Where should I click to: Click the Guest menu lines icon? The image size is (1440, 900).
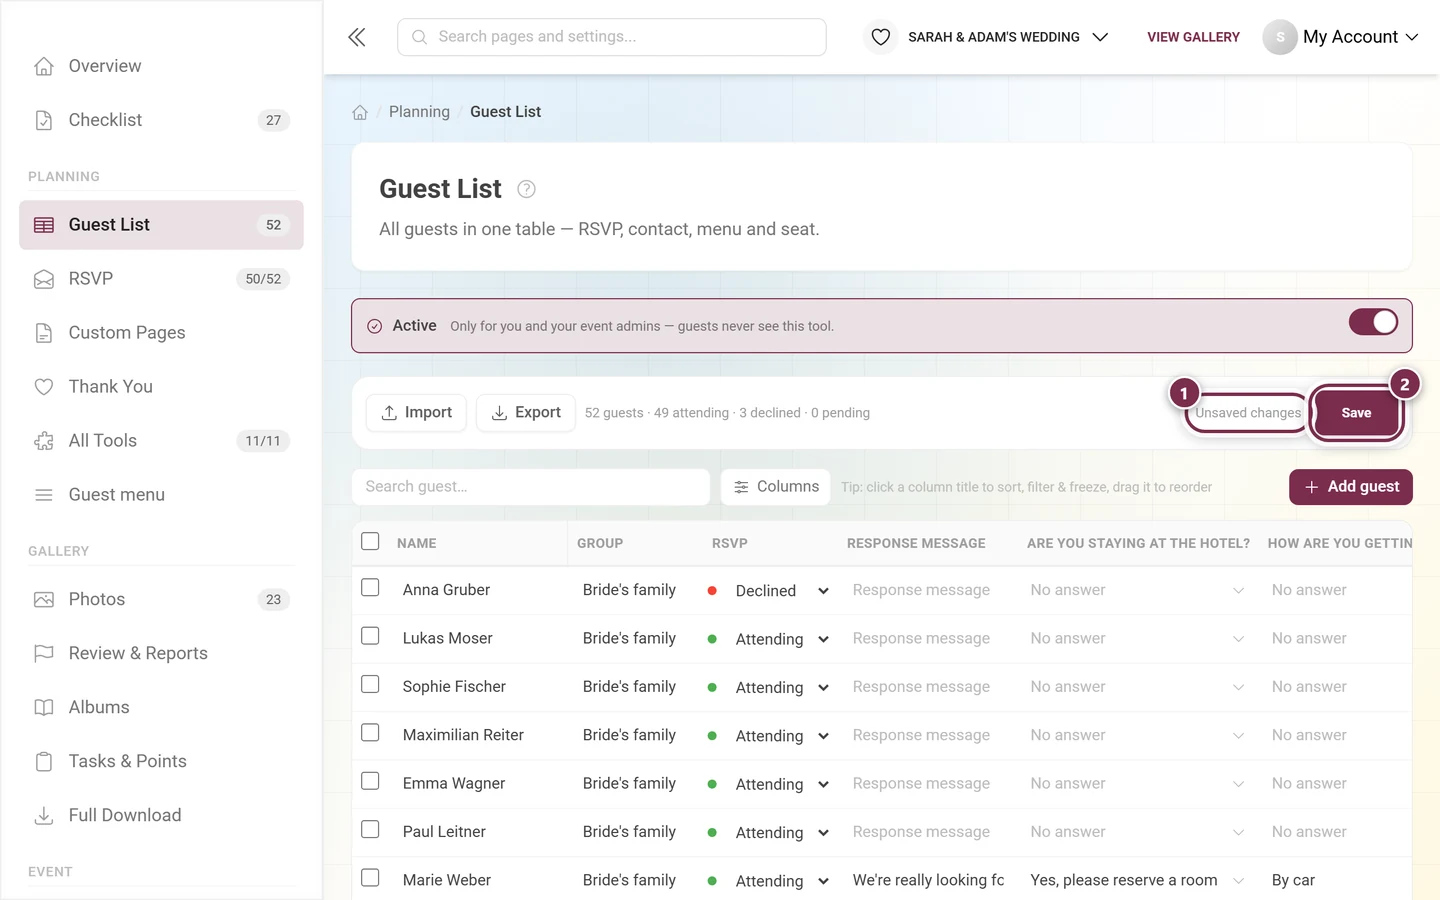coord(44,495)
